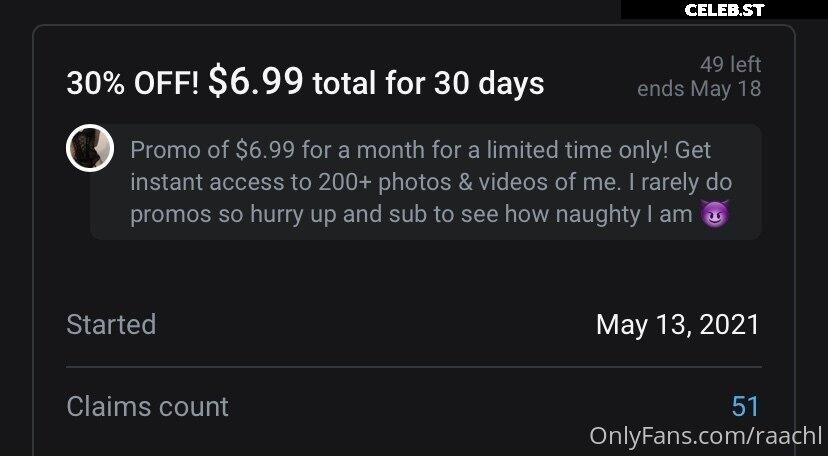828x456 pixels.
Task: Click the OnlyFans.com/raachl watermark link
Action: [x=705, y=436]
